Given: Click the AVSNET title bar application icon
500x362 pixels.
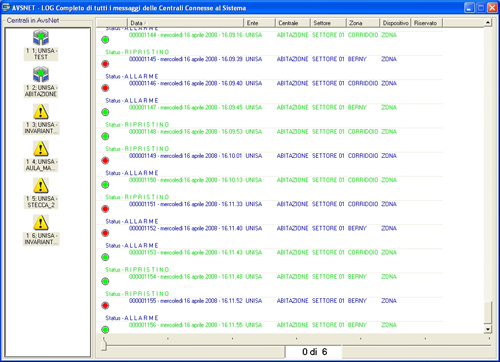Looking at the screenshot, I should pyautogui.click(x=6, y=7).
